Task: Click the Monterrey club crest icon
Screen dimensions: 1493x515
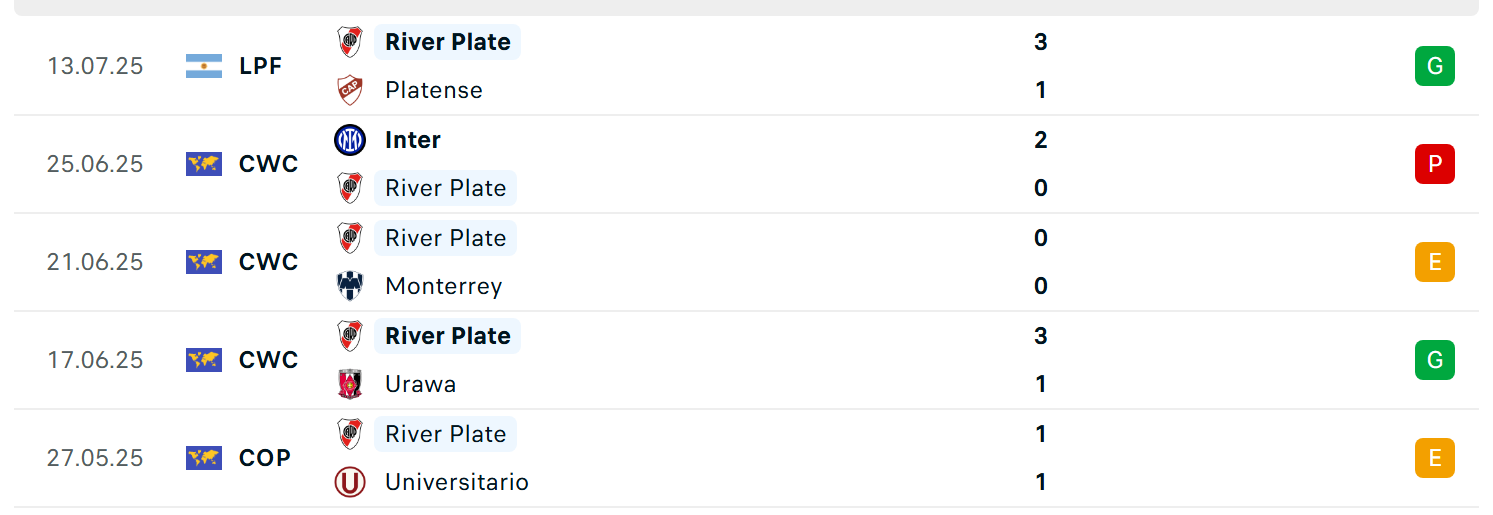Action: tap(350, 286)
